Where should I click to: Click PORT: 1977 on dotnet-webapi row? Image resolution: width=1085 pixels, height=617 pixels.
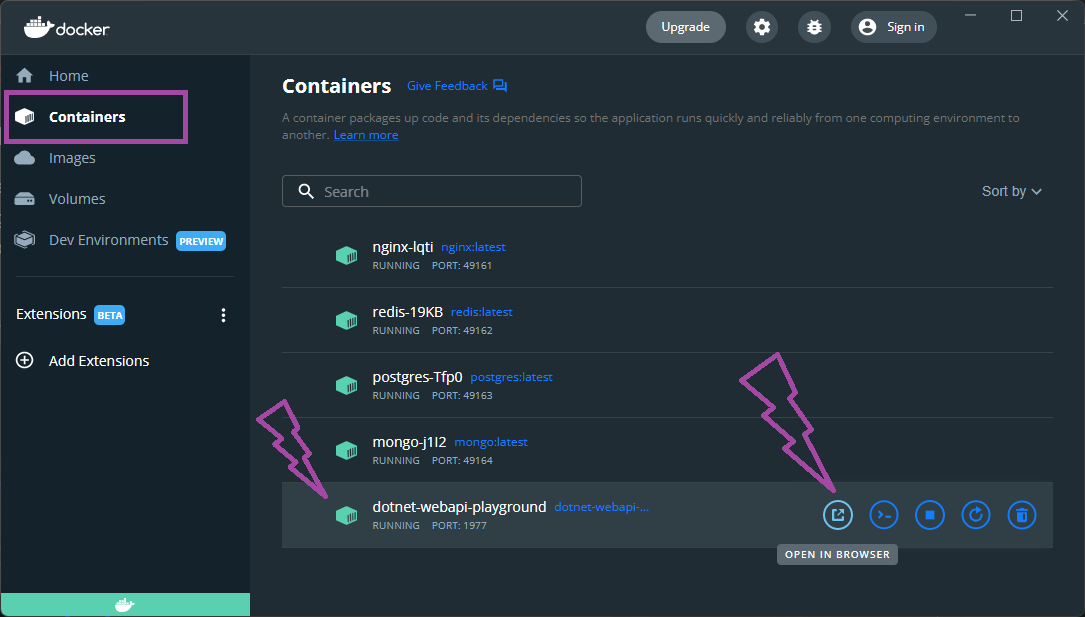click(459, 526)
